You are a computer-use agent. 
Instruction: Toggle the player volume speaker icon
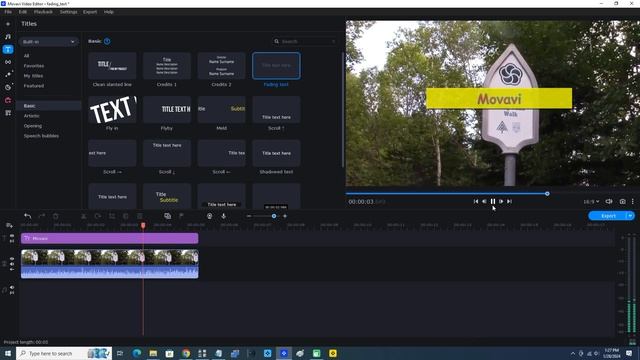click(609, 201)
